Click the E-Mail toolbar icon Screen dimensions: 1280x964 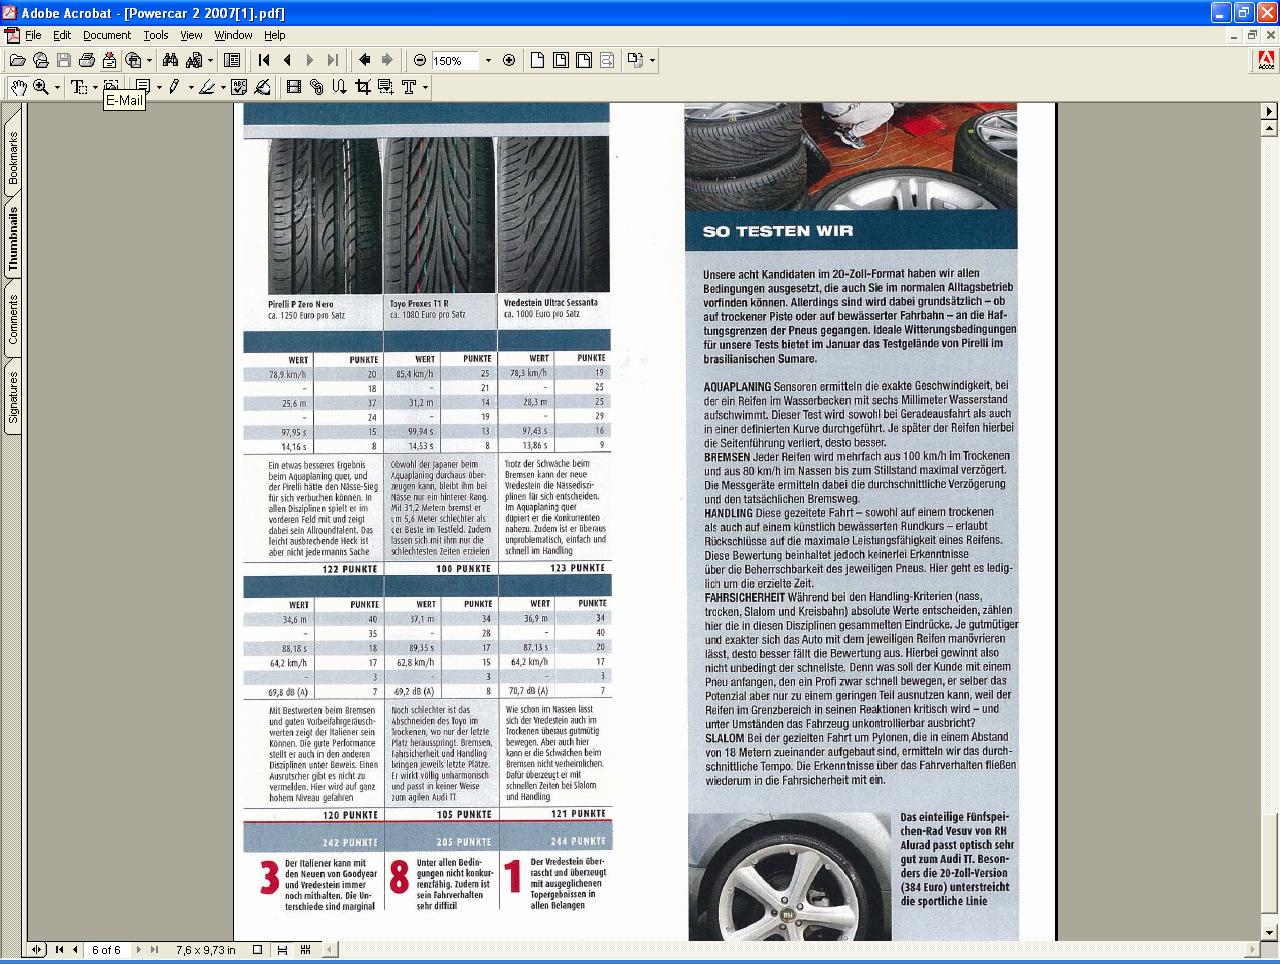109,60
